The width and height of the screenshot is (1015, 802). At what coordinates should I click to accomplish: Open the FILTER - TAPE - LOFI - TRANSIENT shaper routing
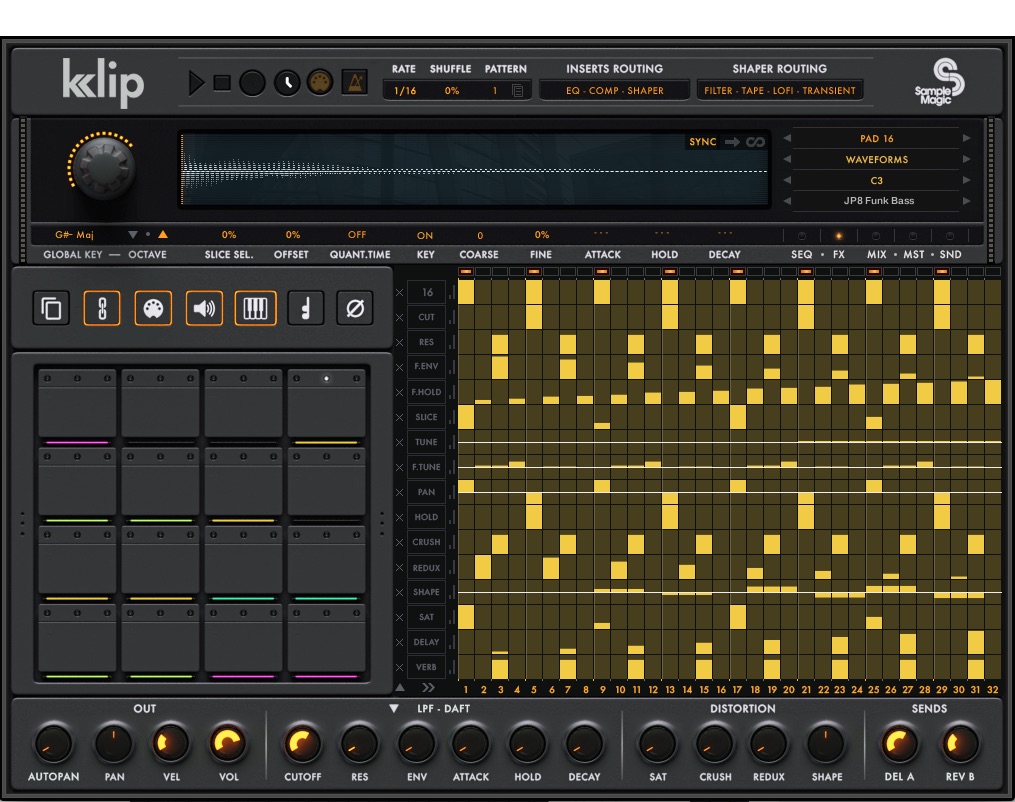click(x=780, y=91)
